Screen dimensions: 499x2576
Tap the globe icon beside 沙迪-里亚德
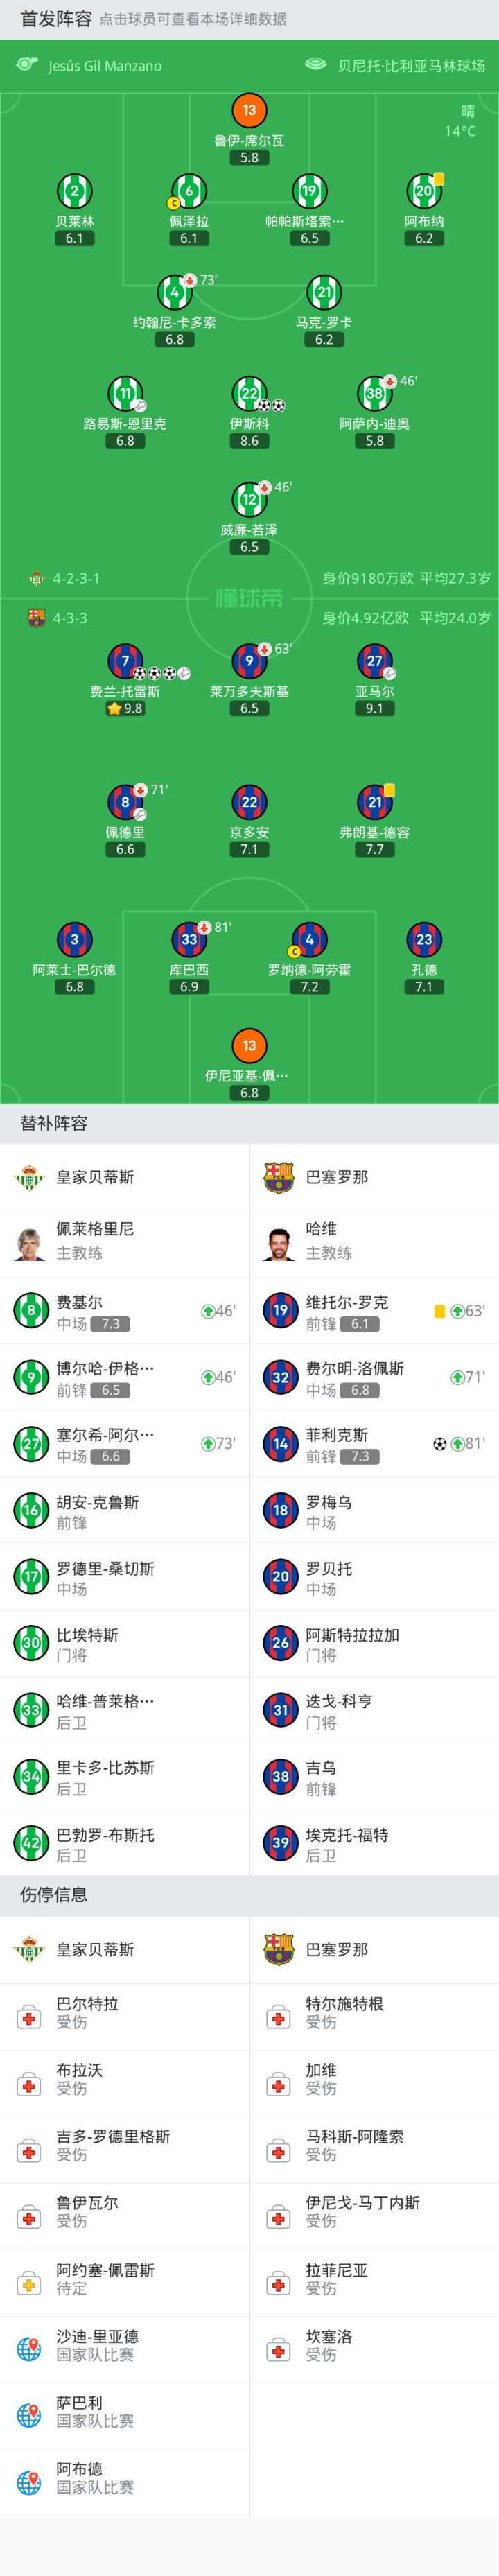(29, 2349)
